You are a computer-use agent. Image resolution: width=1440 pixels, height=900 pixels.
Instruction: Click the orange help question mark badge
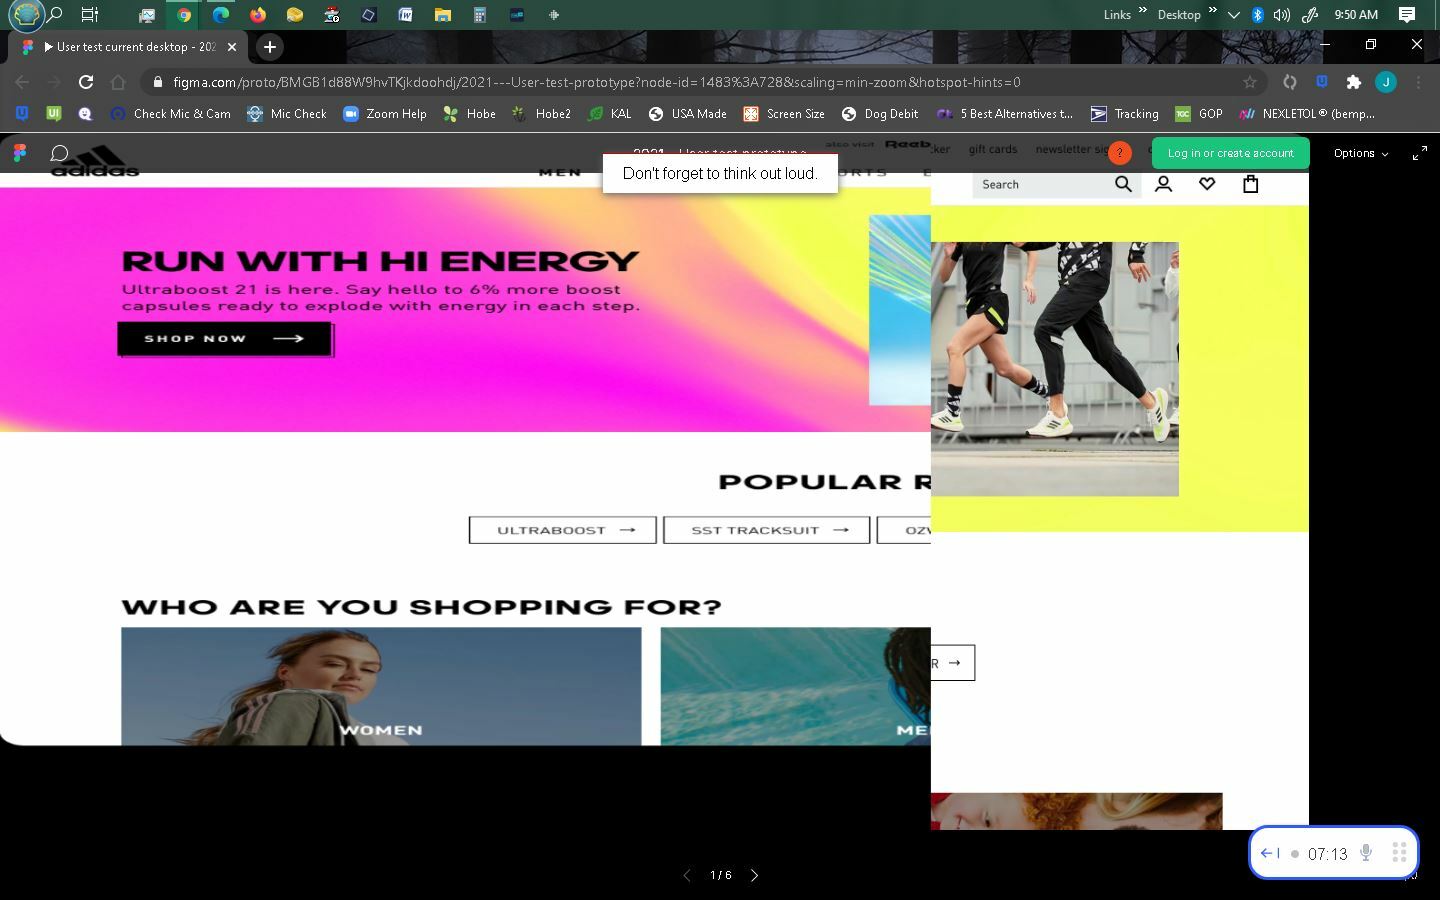coord(1120,153)
